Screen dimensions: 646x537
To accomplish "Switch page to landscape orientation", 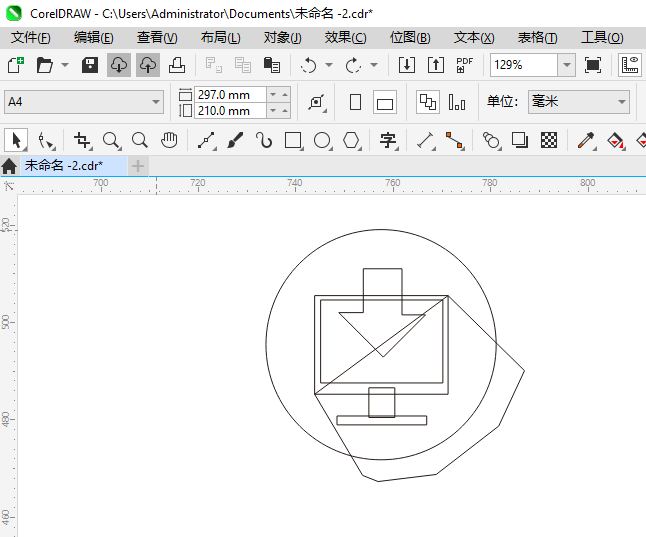I will (x=385, y=102).
